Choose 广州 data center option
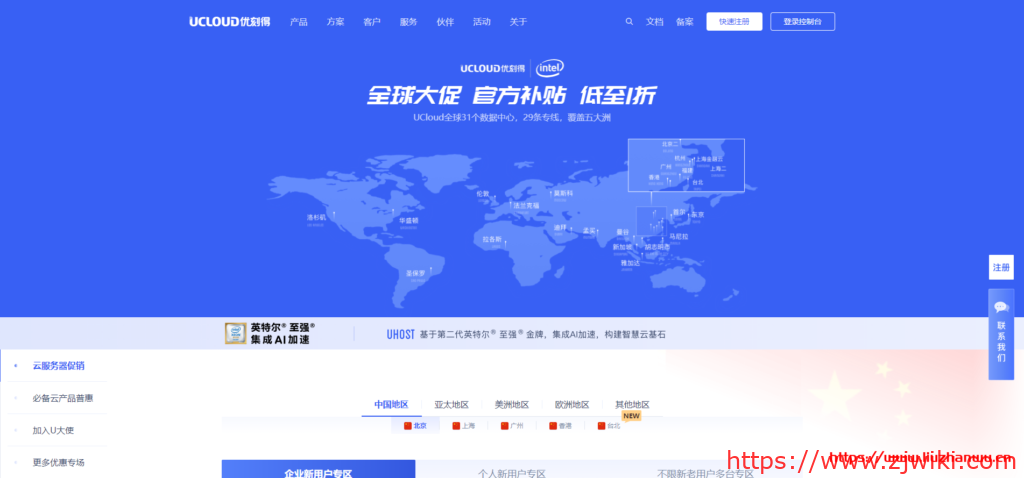The image size is (1024, 478). click(512, 425)
